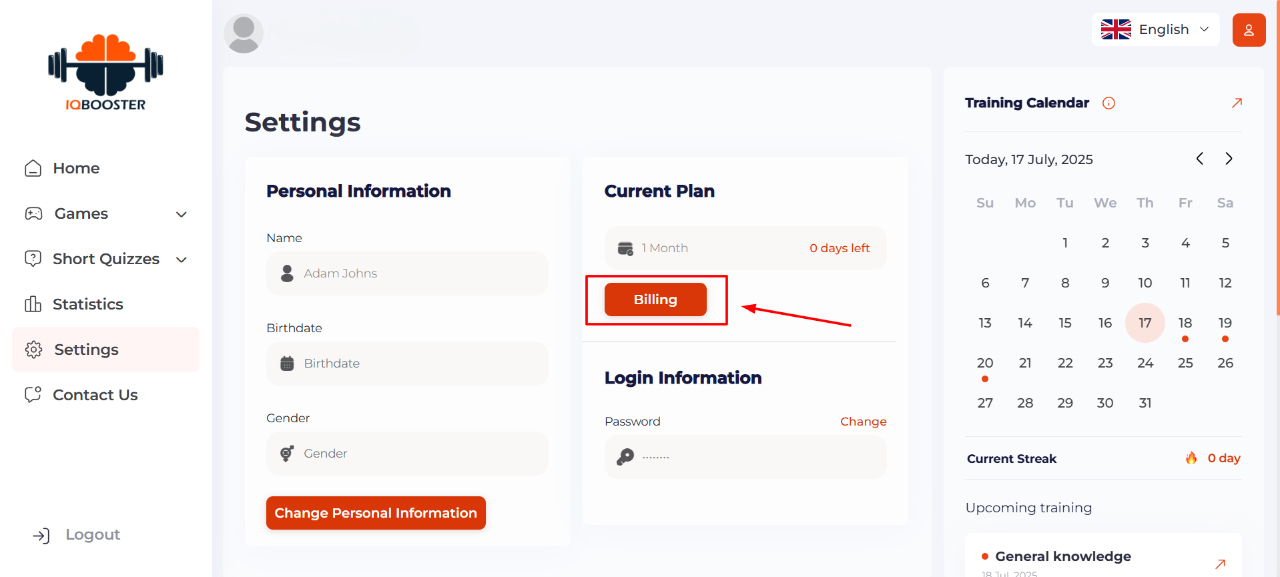The width and height of the screenshot is (1280, 577).
Task: Select the Statistics chart icon
Action: tap(33, 304)
